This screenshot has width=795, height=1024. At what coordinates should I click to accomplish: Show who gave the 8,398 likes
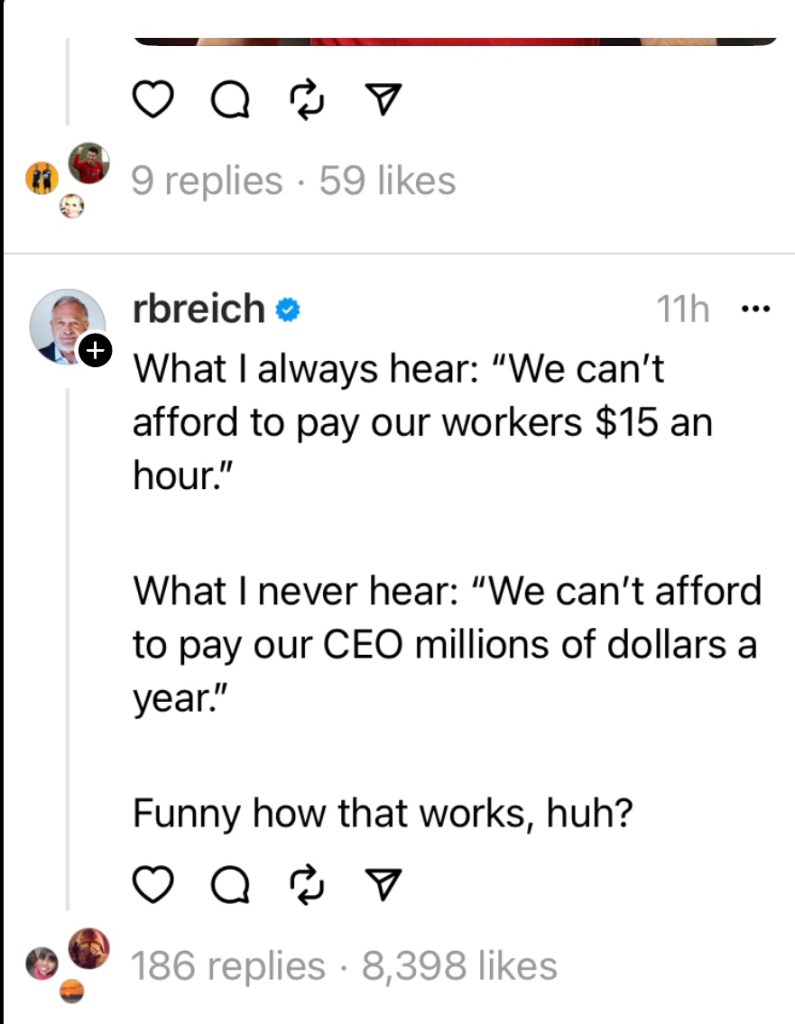point(459,966)
